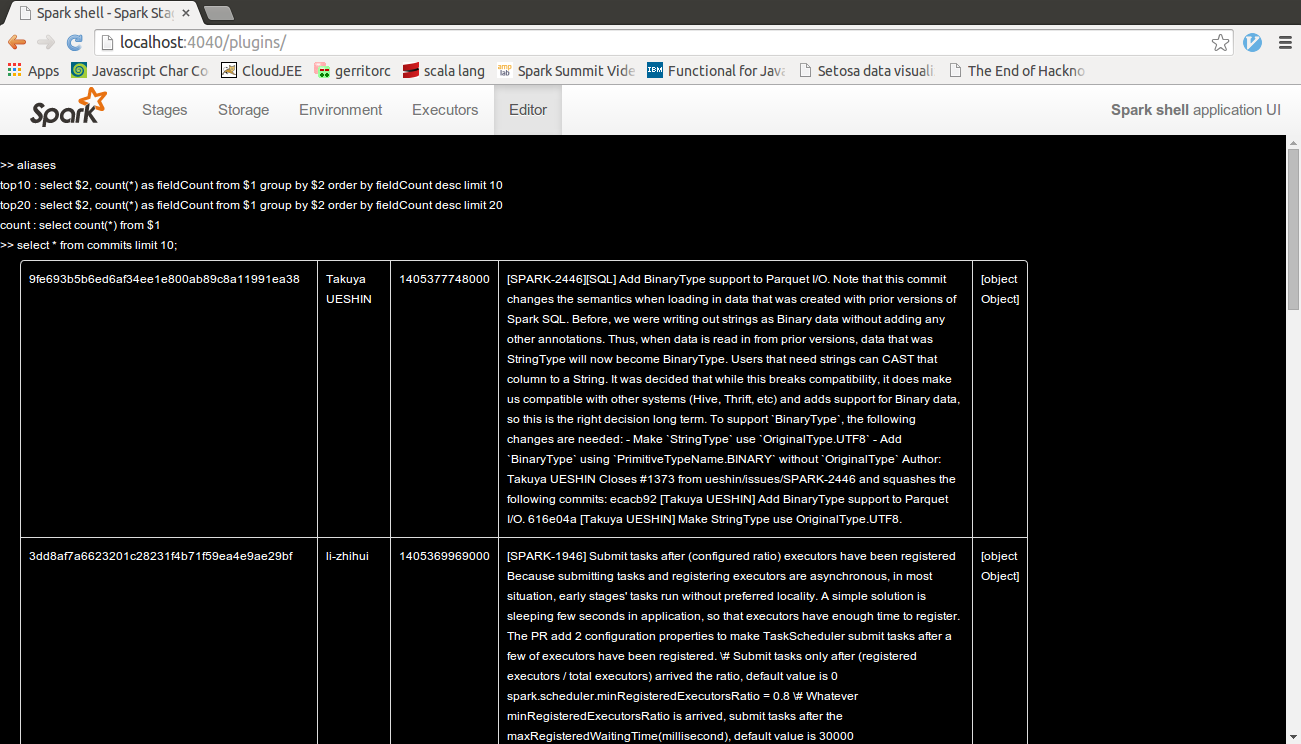The image size is (1301, 744).
Task: Open the Chrome menu hamburger icon
Action: tap(1284, 43)
